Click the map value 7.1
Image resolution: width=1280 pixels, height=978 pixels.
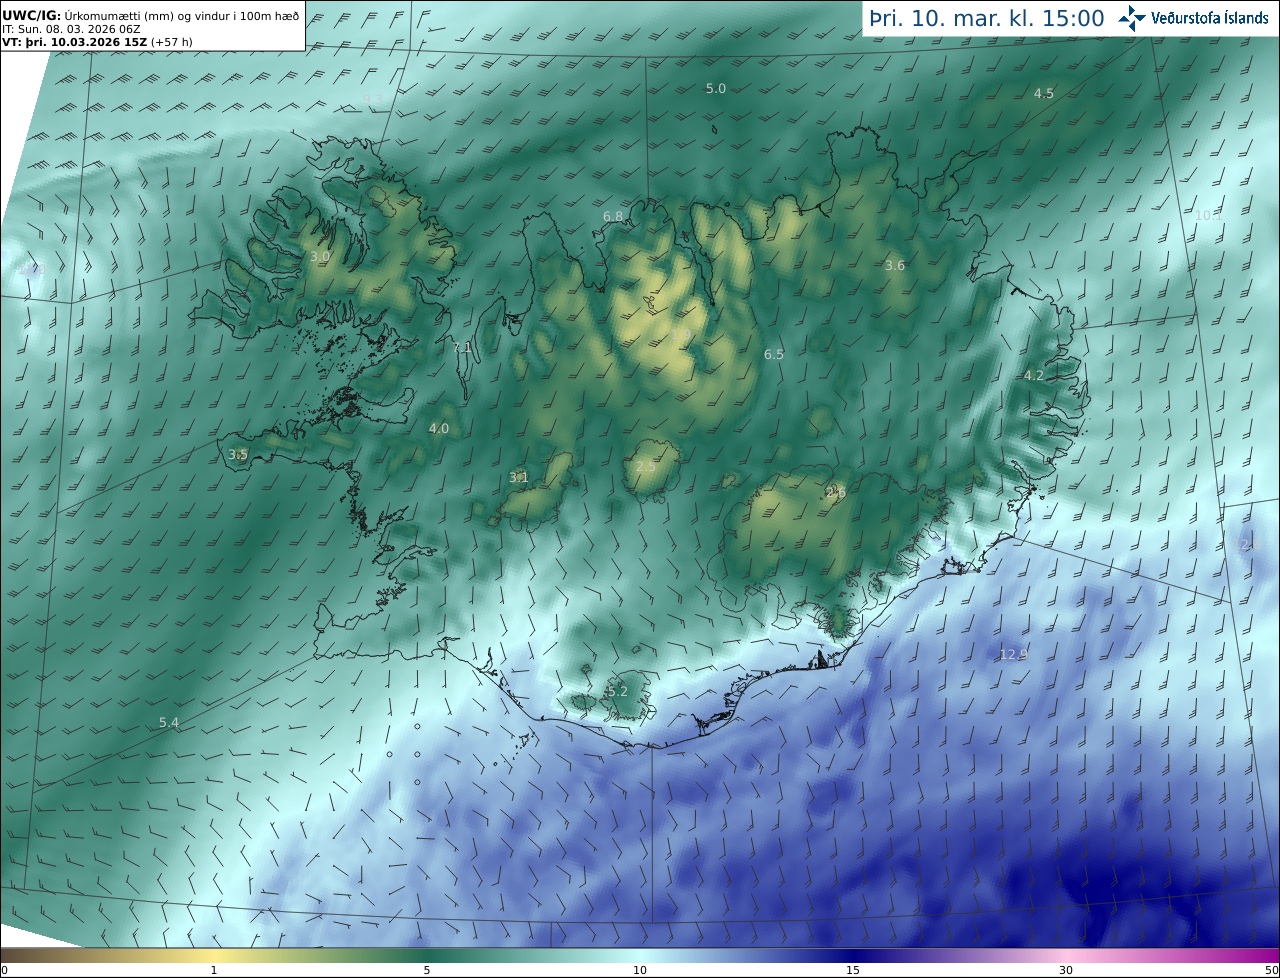462,348
